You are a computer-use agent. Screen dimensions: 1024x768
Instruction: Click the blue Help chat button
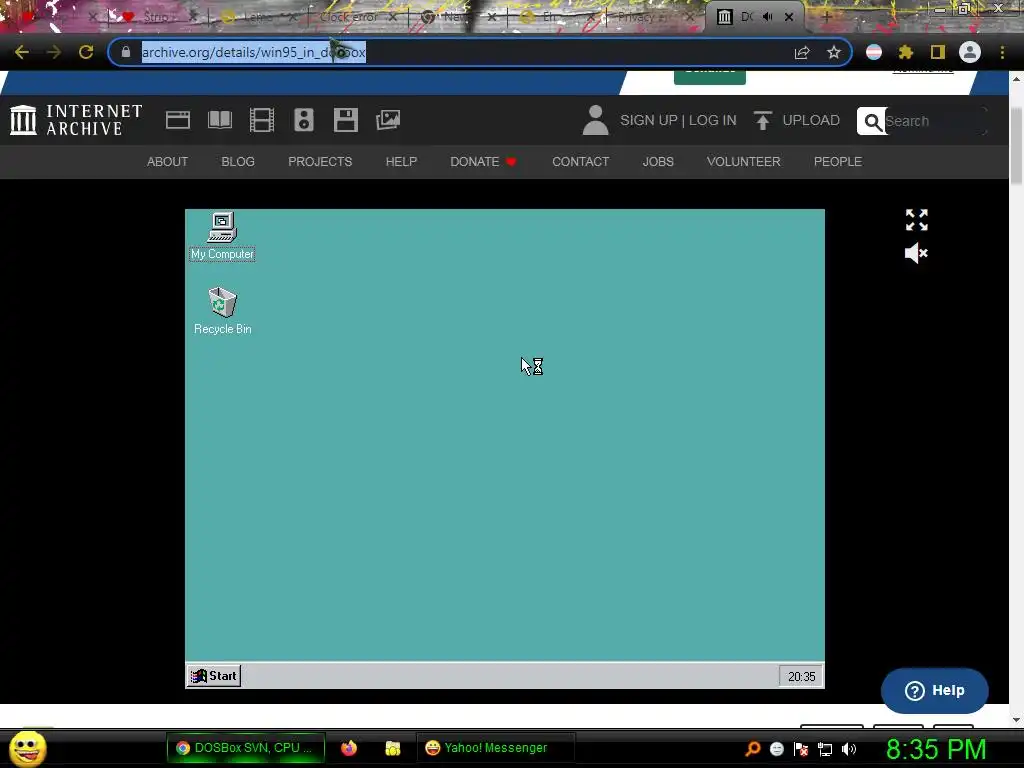coord(935,690)
